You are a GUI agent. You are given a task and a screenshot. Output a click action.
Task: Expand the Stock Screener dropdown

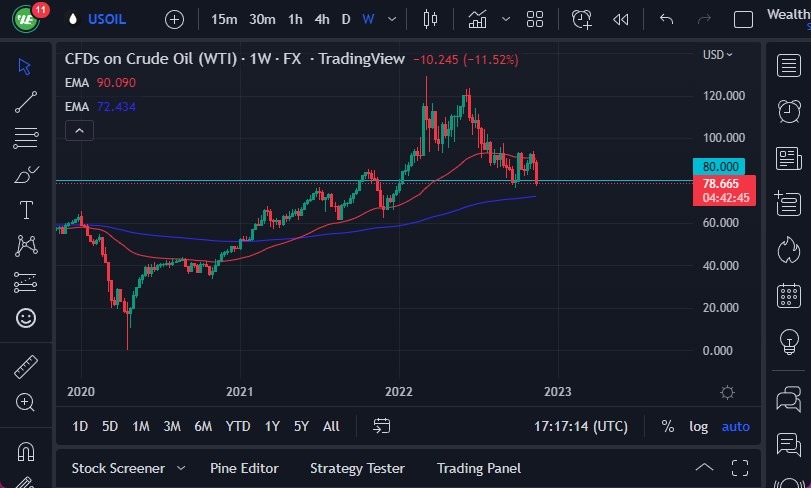[181, 468]
